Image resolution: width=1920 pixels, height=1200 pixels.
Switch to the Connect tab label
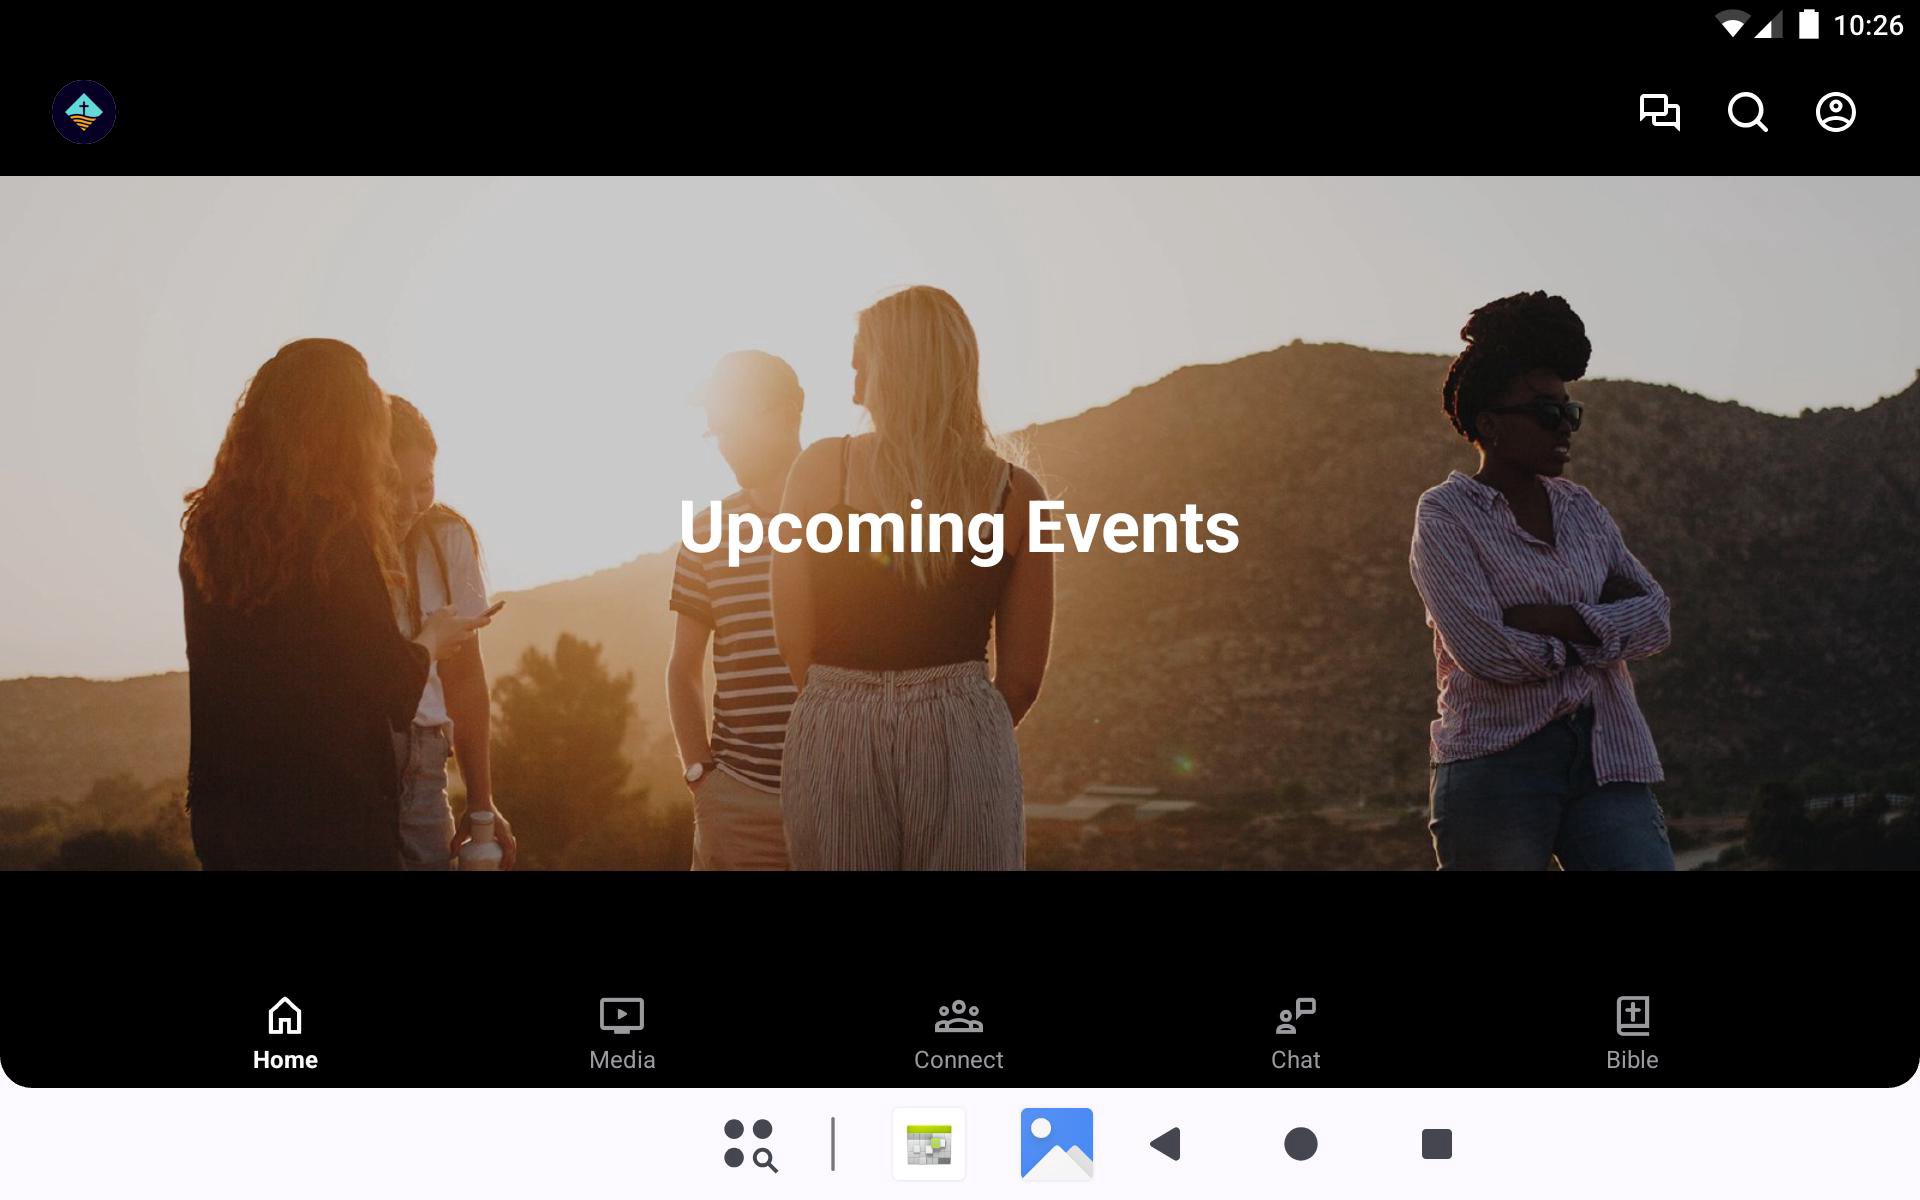(x=958, y=1060)
